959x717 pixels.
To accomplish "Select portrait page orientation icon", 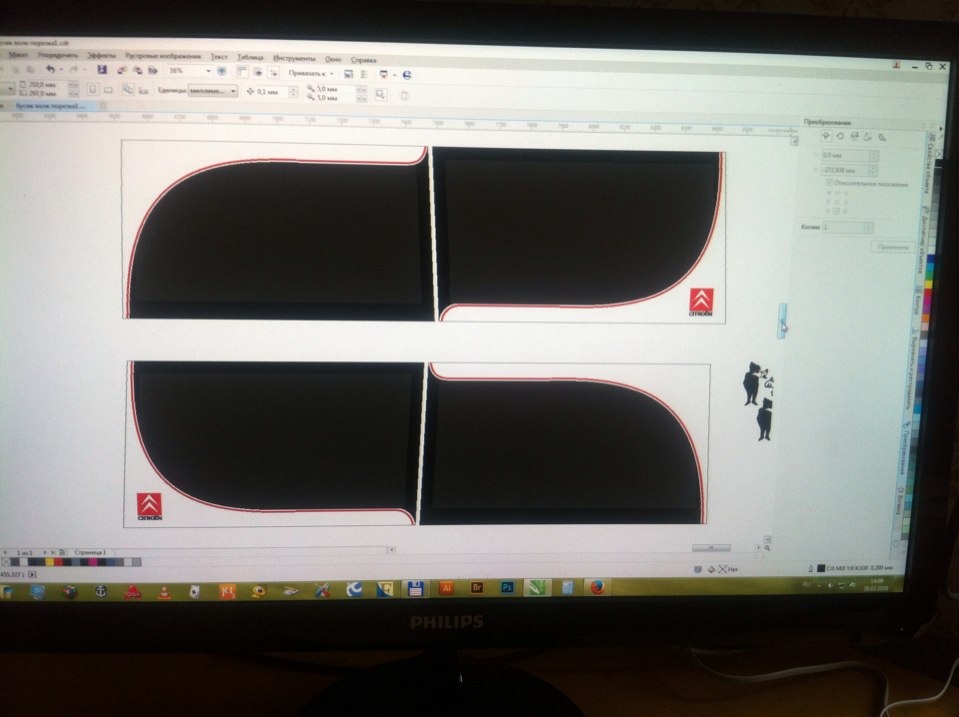I will (93, 89).
